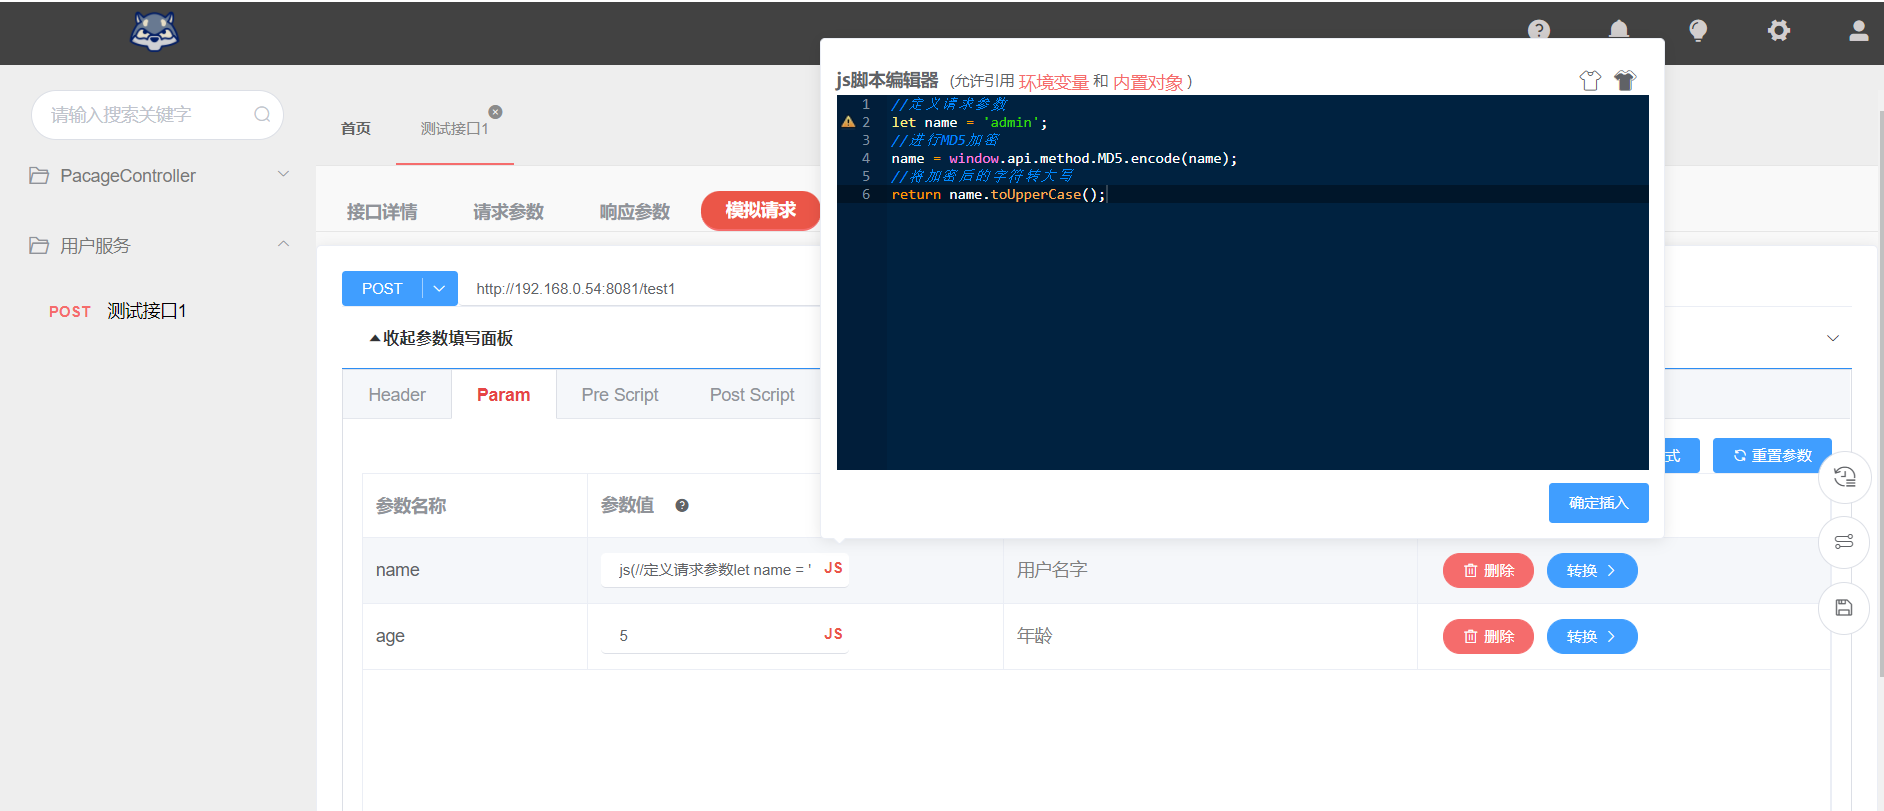The image size is (1884, 811).
Task: Select the 模拟请求 tab
Action: (761, 210)
